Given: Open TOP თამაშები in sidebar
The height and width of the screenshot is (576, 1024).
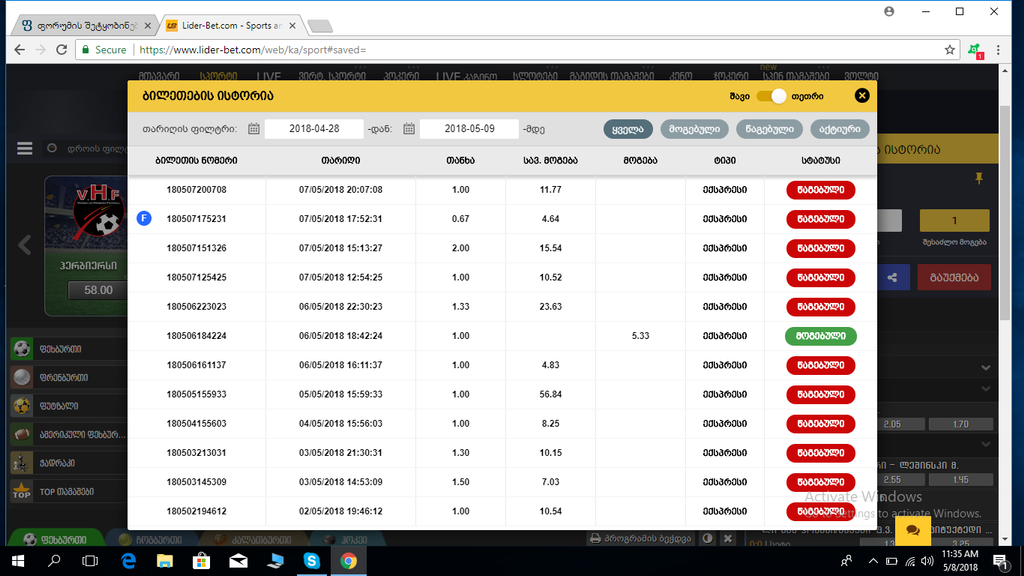Looking at the screenshot, I should coord(69,491).
